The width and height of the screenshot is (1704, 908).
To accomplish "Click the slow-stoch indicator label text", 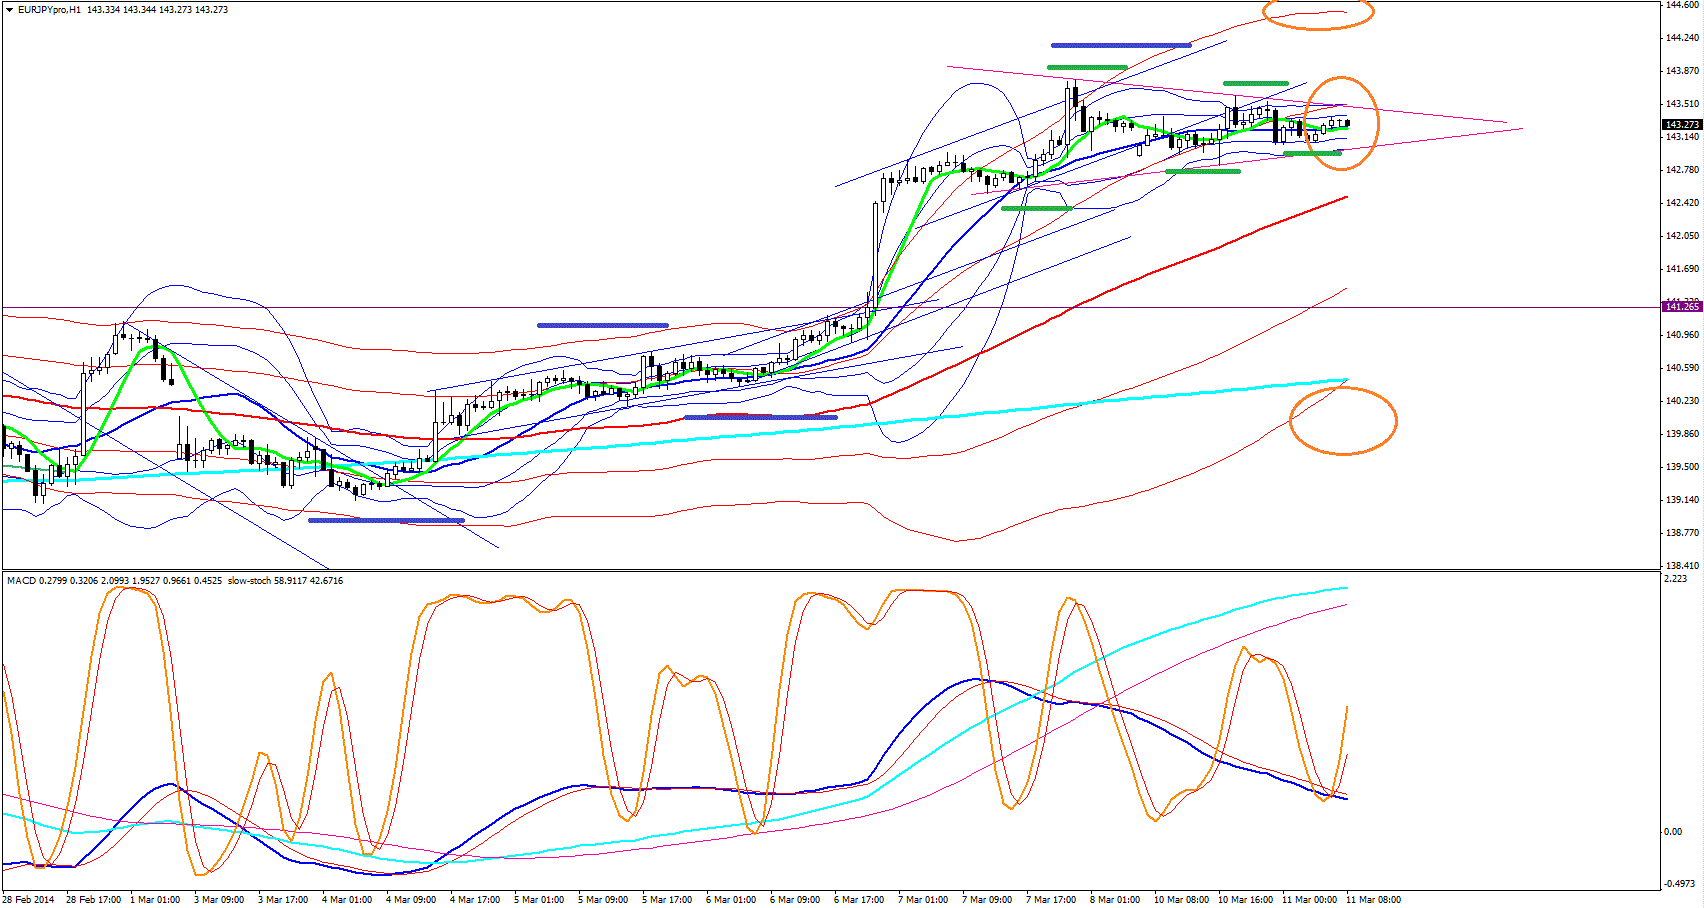I will coord(248,581).
